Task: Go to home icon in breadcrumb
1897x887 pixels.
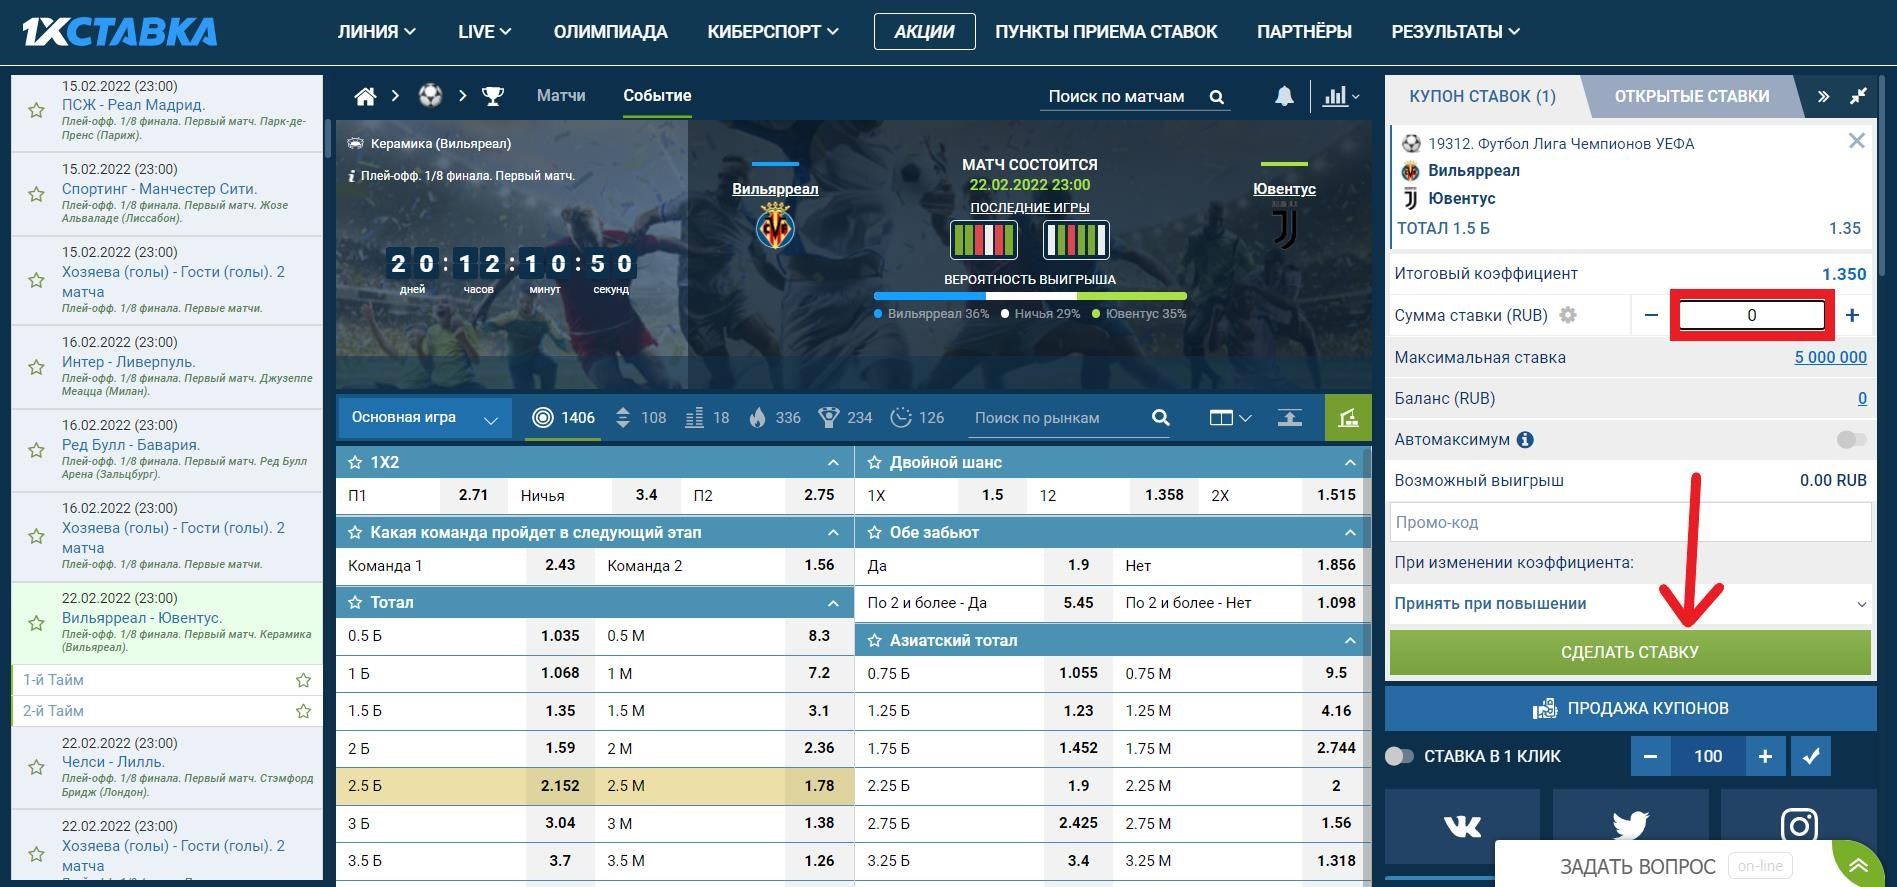Action: pos(365,96)
